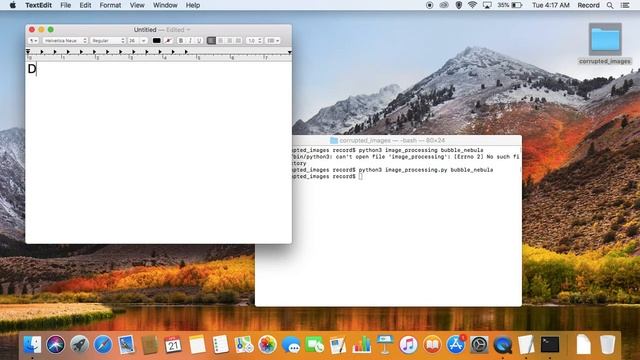Open Notification Center icon
Screen dimensions: 640x360
[625, 5]
